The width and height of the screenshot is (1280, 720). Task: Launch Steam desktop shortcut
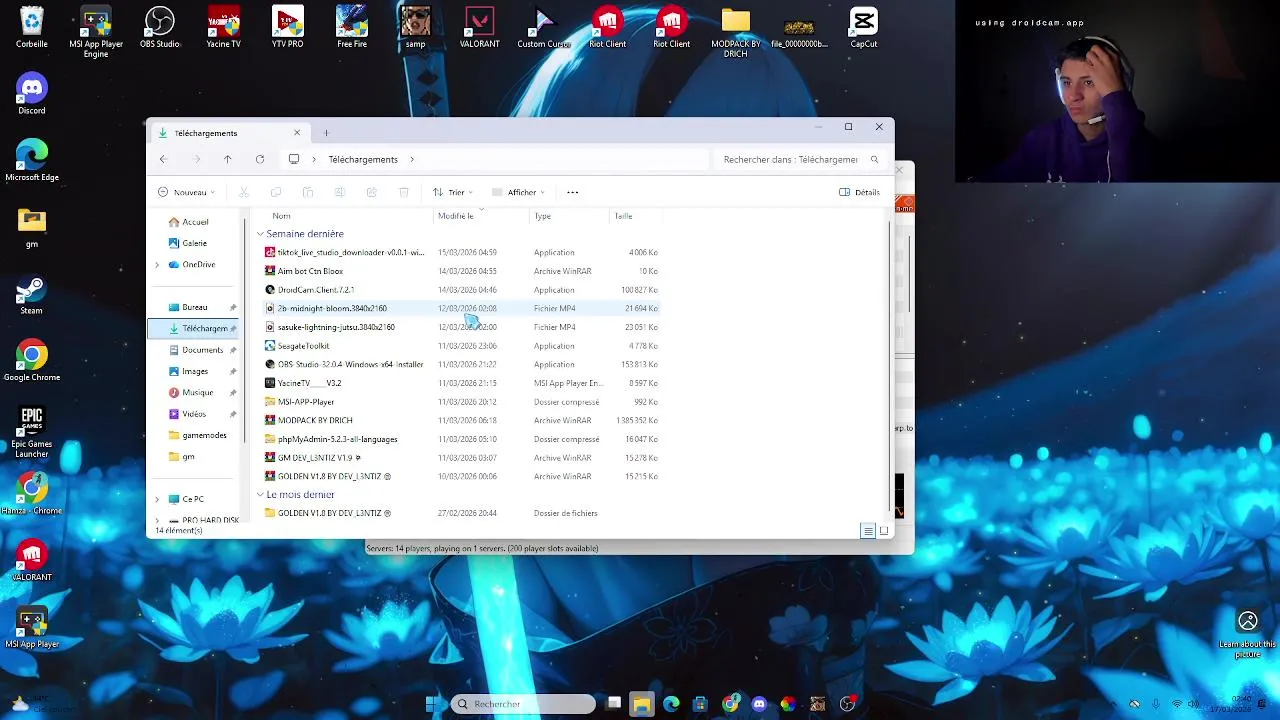[32, 294]
